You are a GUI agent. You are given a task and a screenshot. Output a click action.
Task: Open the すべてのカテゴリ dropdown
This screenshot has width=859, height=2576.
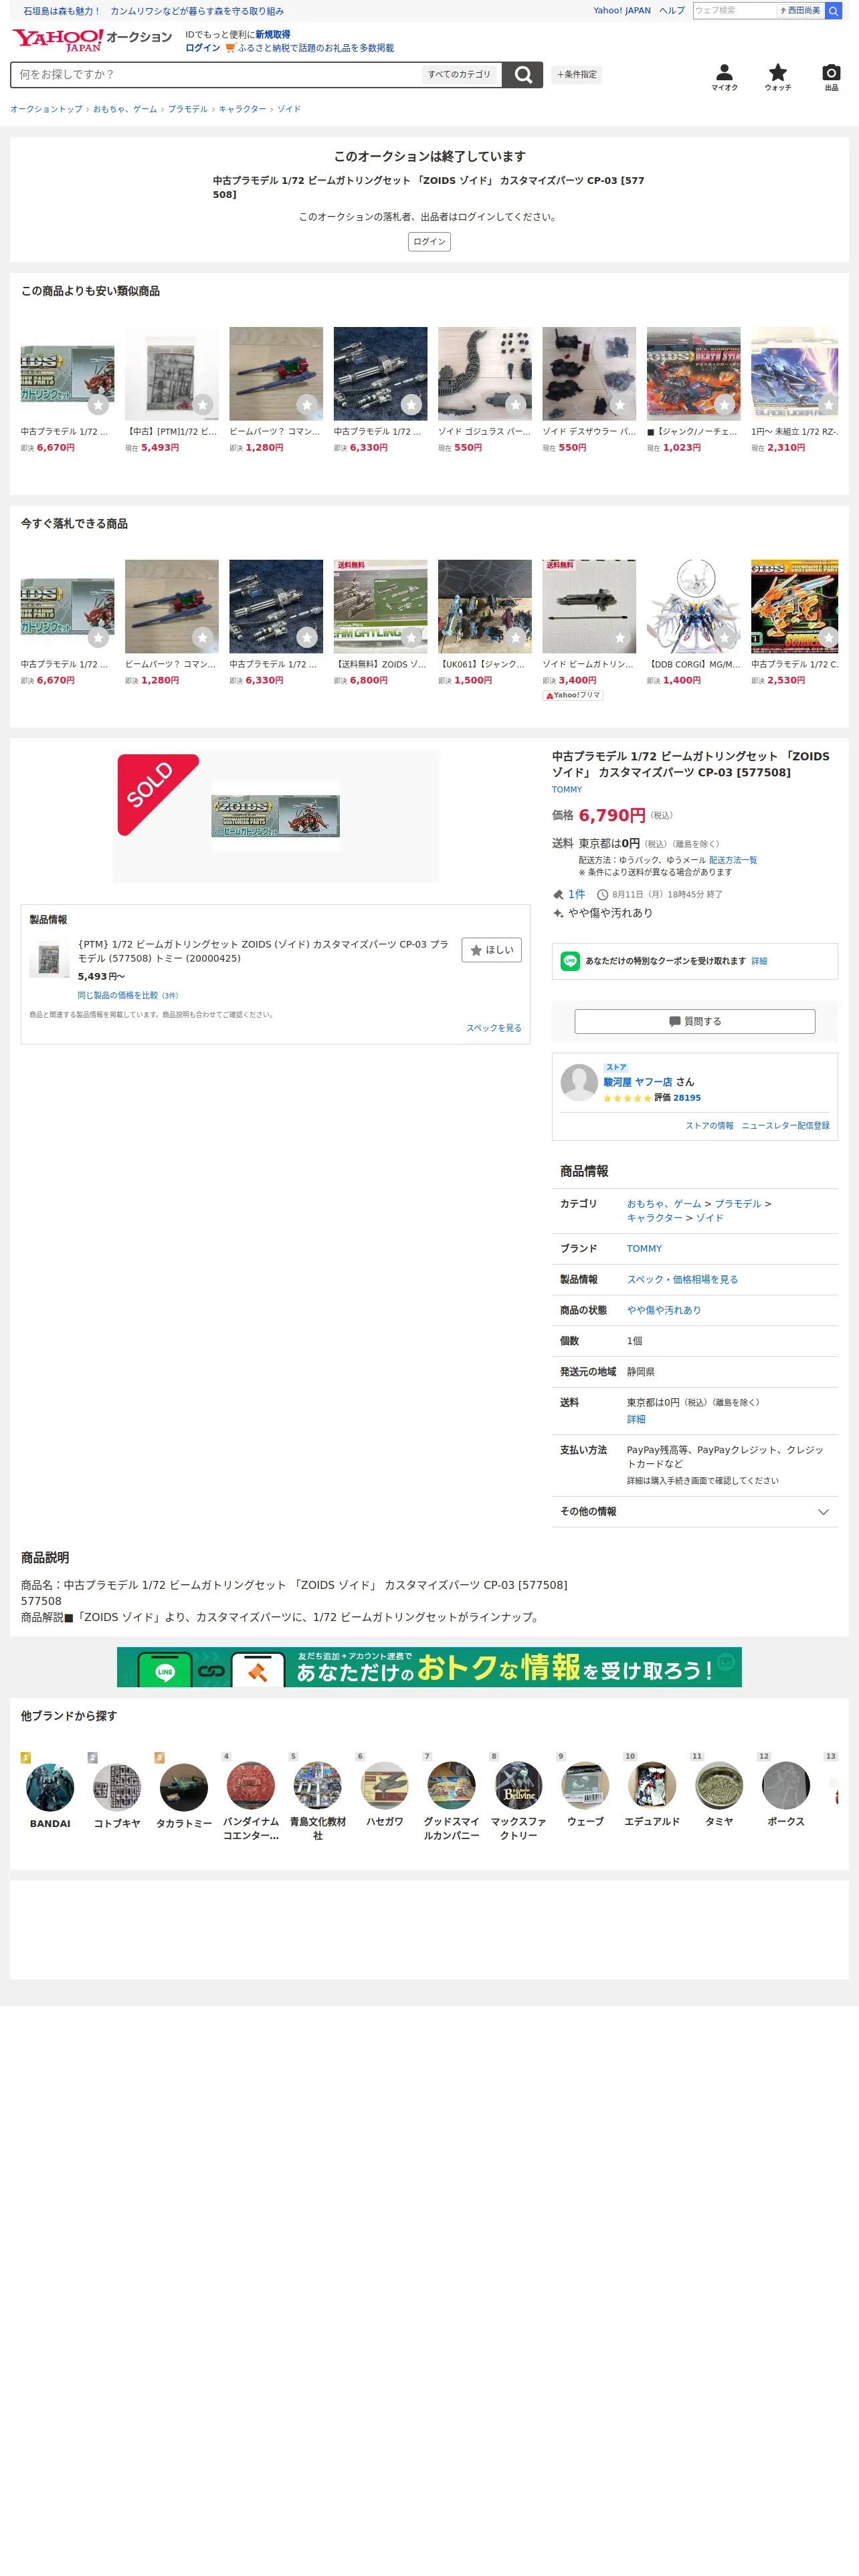point(459,75)
